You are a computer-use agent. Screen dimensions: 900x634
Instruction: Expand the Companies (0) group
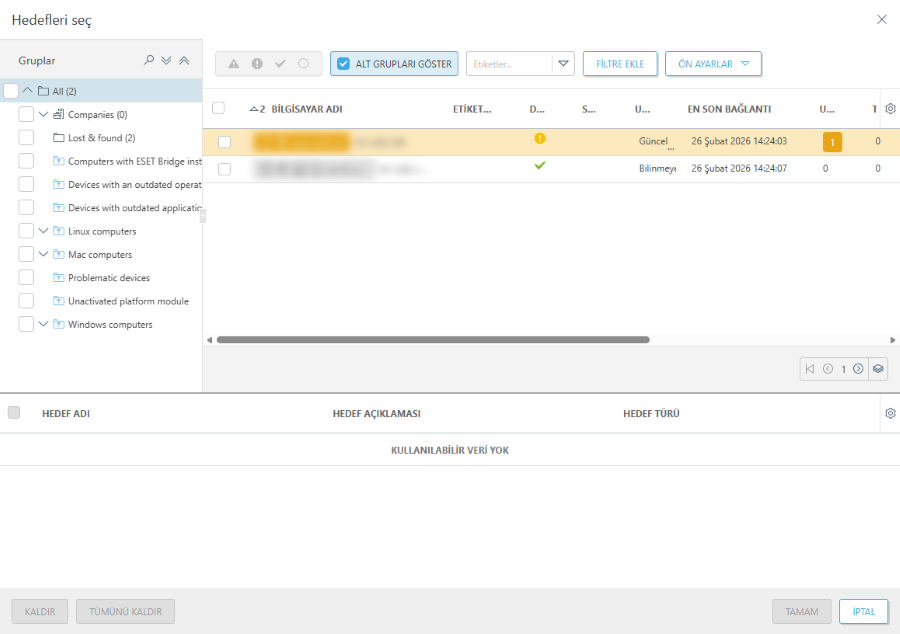point(43,114)
